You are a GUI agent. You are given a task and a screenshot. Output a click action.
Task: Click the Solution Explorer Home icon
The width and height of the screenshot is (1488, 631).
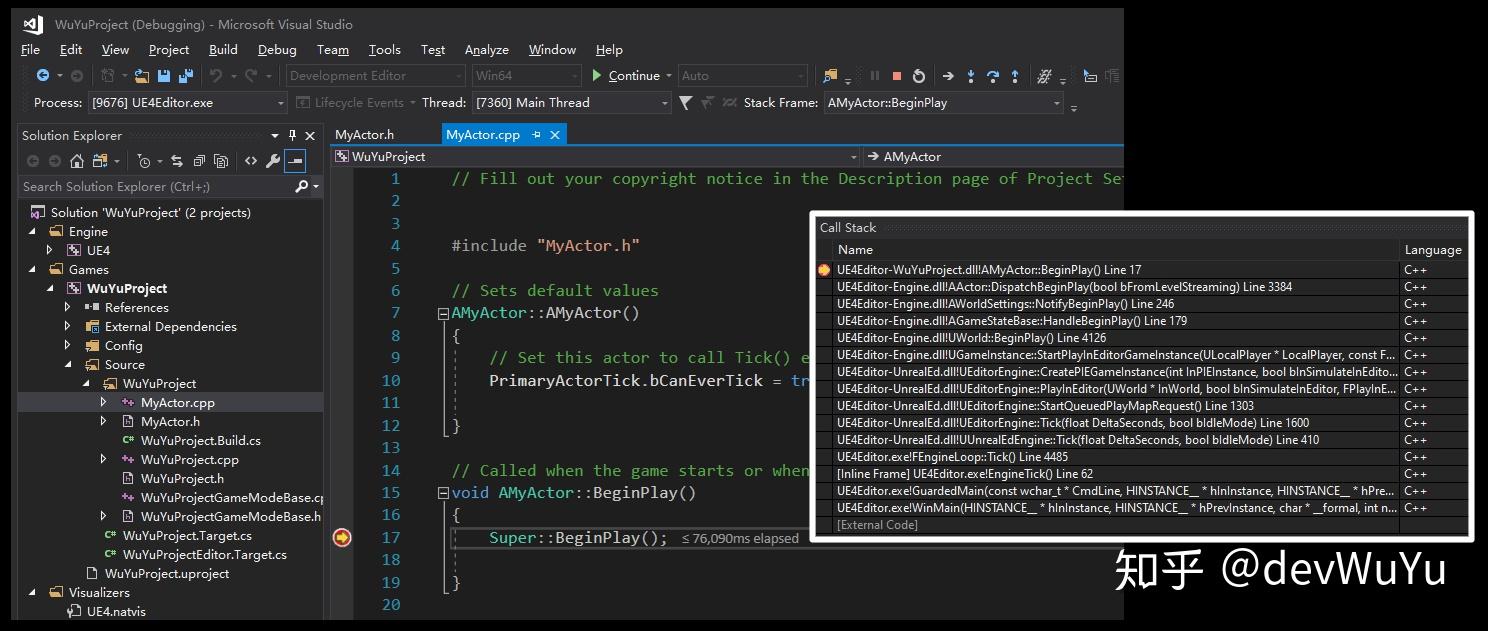[77, 161]
